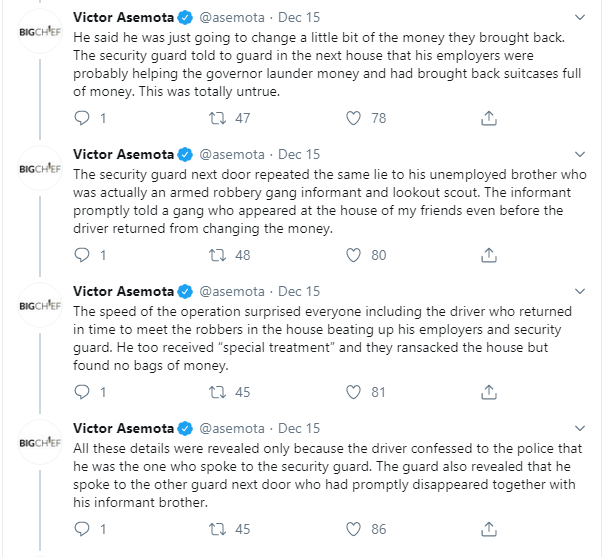Image resolution: width=614 pixels, height=557 pixels.
Task: Share the first tweet about money laundering
Action: (488, 118)
